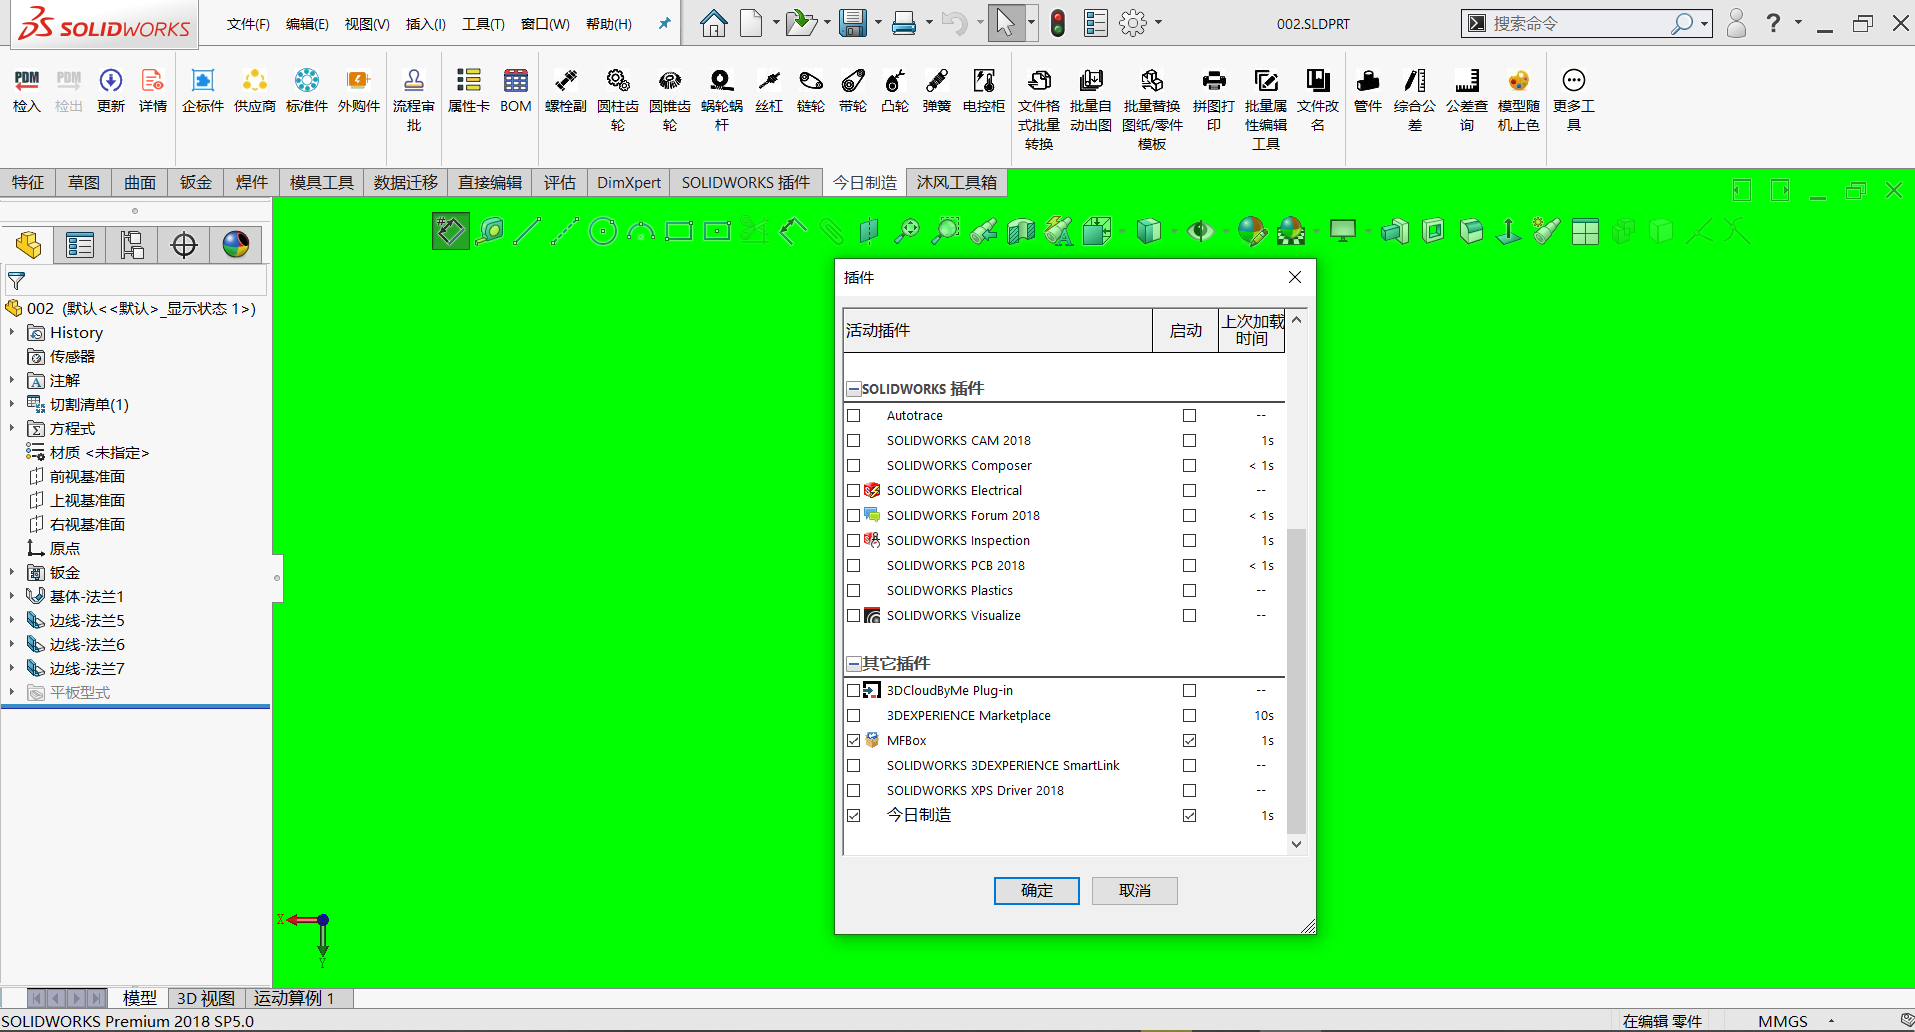
Task: Open the 帮助(H) menu
Action: click(x=609, y=24)
